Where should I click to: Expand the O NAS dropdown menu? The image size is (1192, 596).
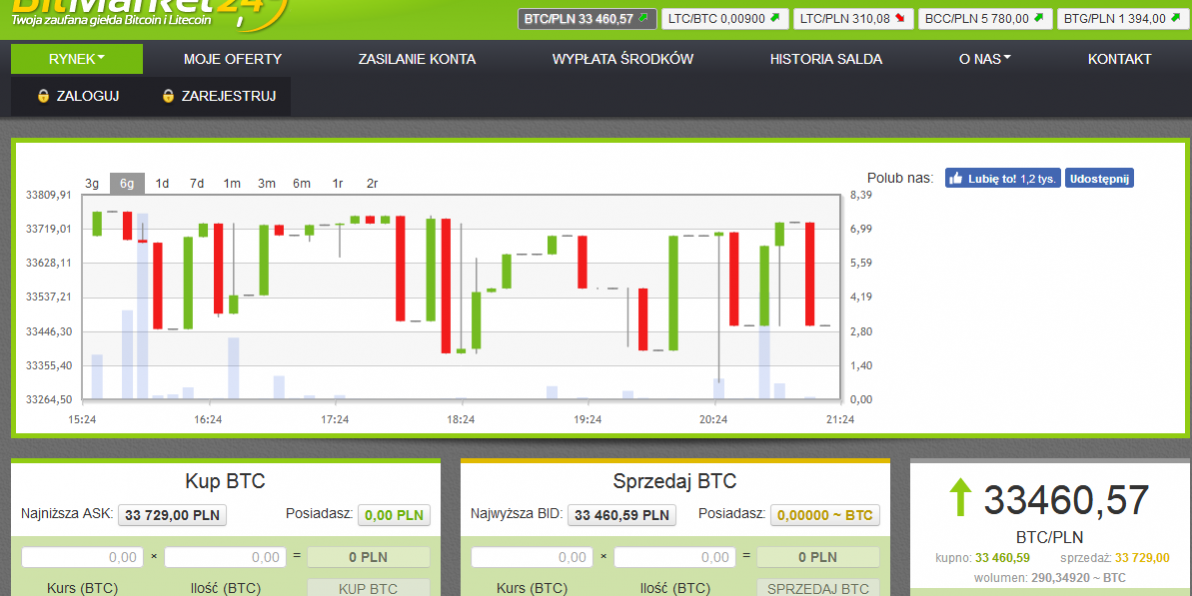(984, 59)
